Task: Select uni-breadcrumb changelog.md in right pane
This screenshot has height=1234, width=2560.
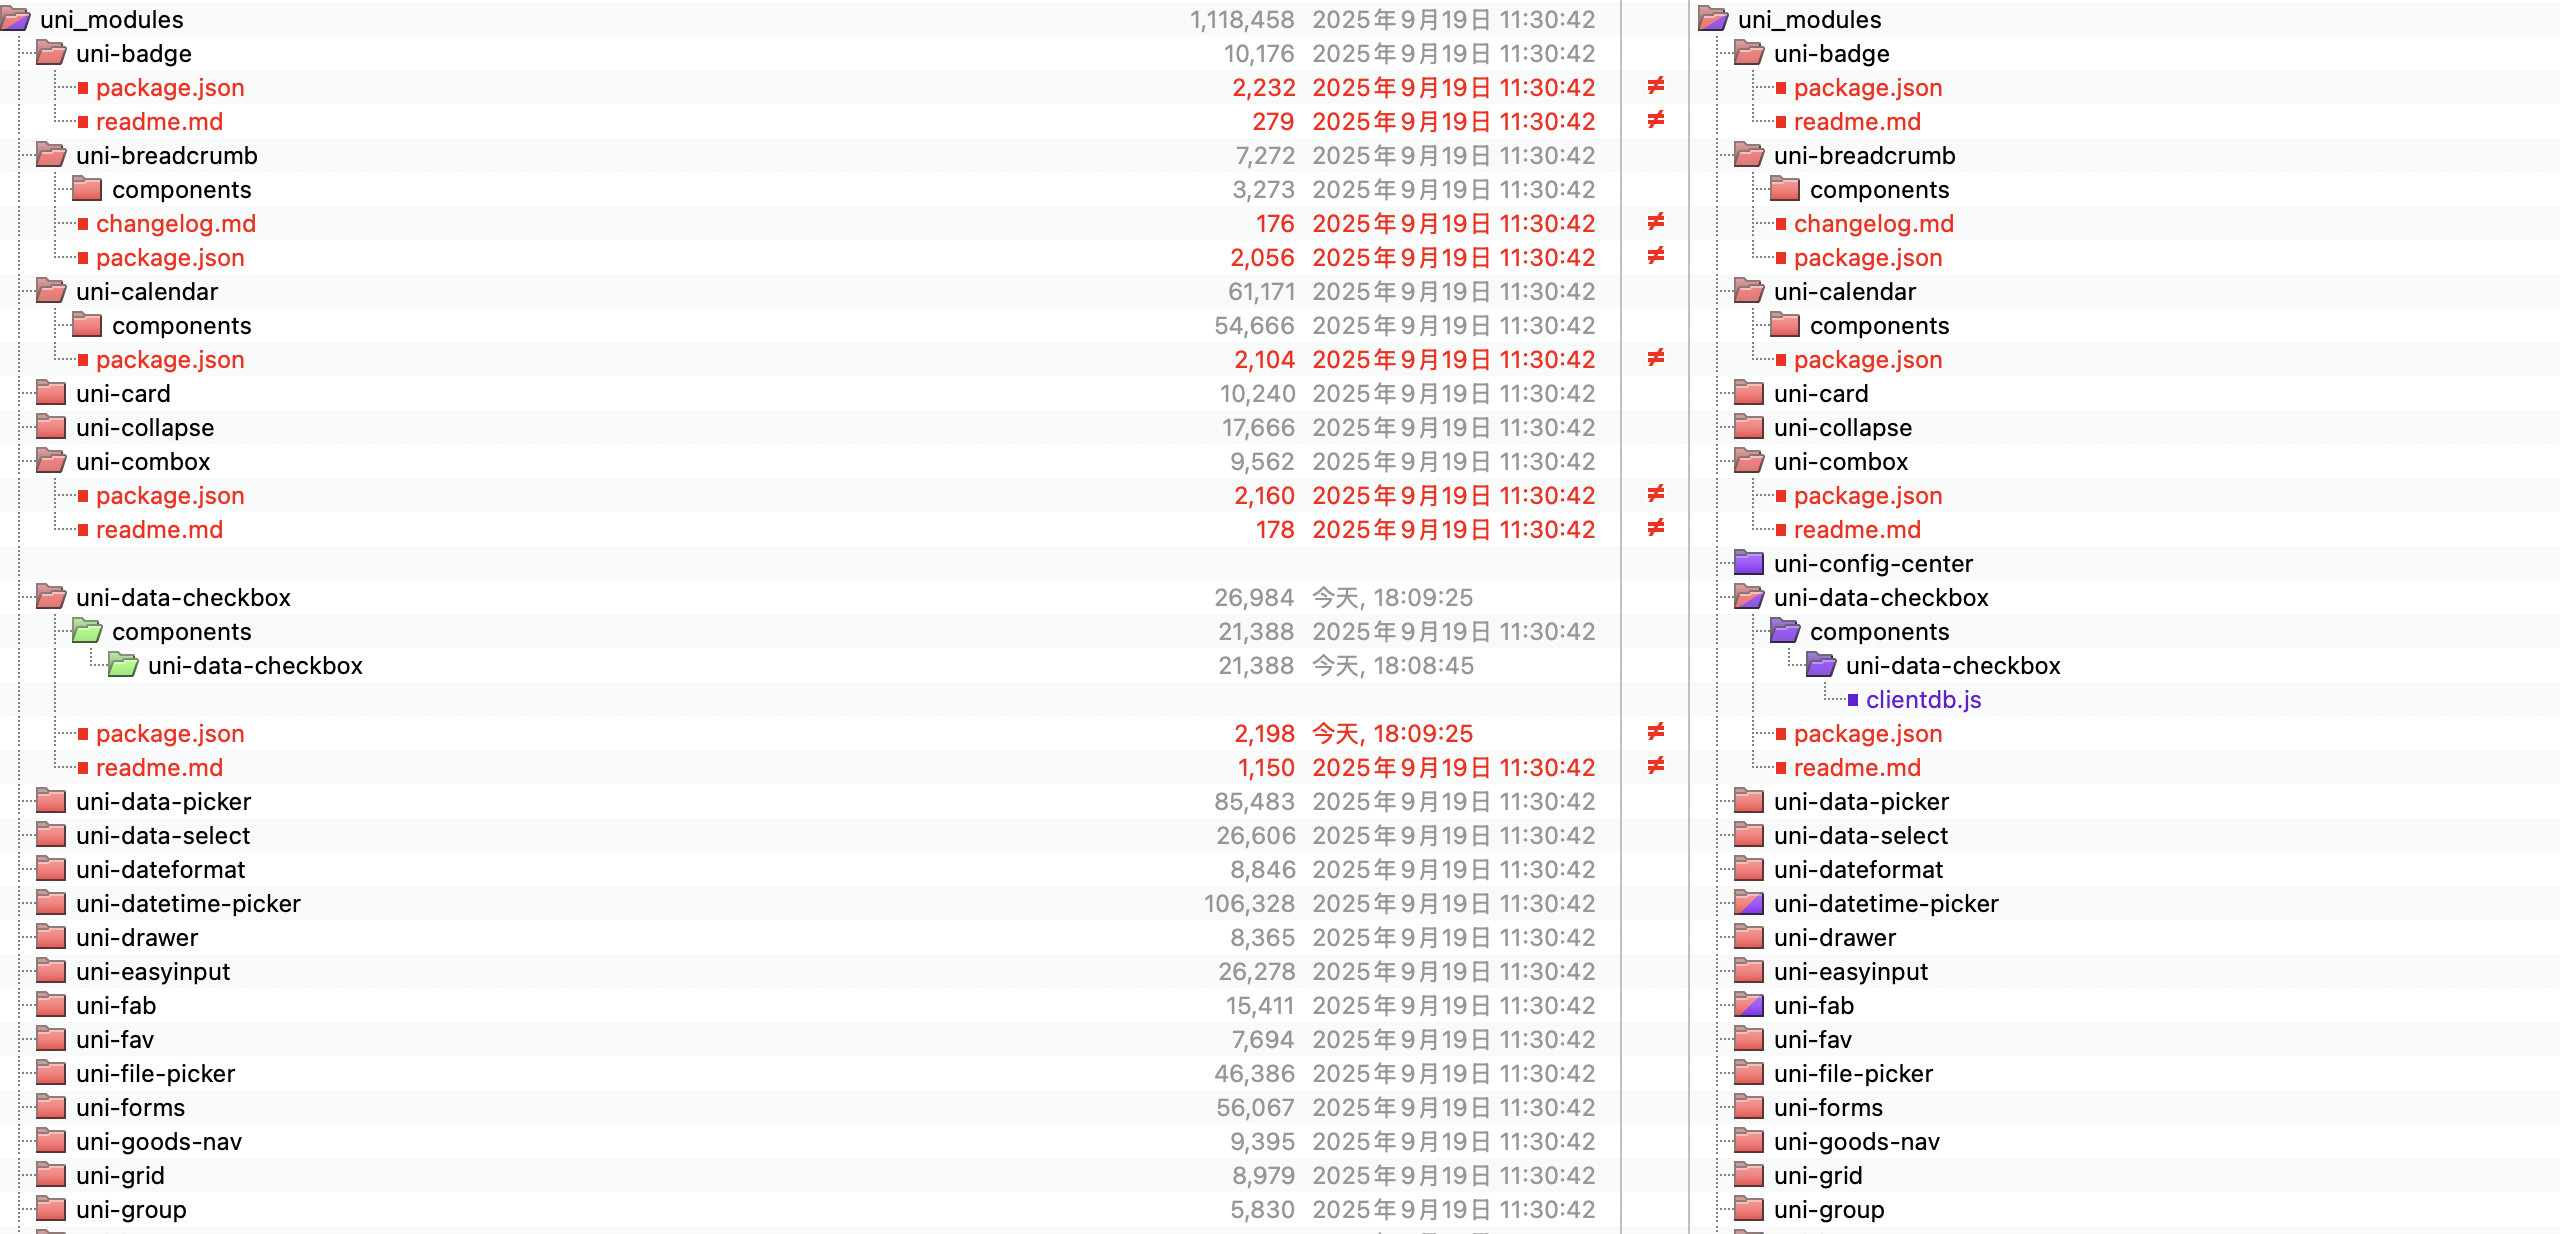Action: [x=1873, y=223]
